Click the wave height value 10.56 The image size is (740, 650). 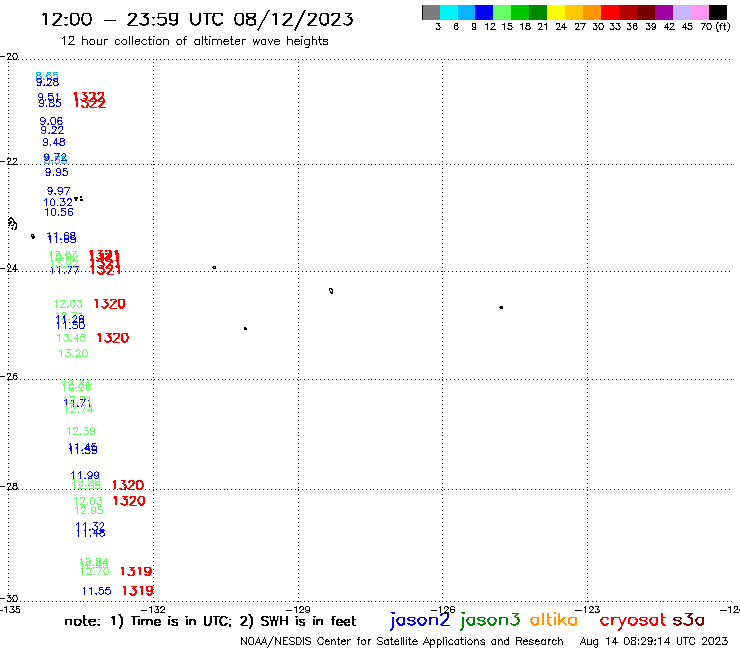(59, 212)
